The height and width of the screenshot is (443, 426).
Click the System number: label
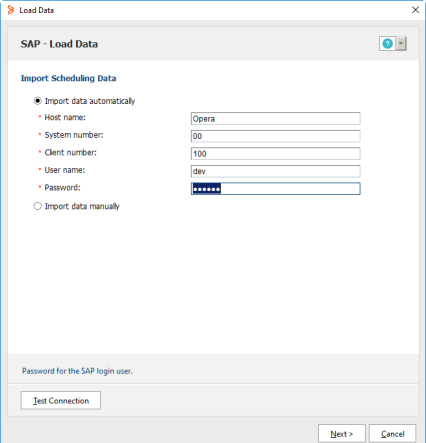(74, 135)
